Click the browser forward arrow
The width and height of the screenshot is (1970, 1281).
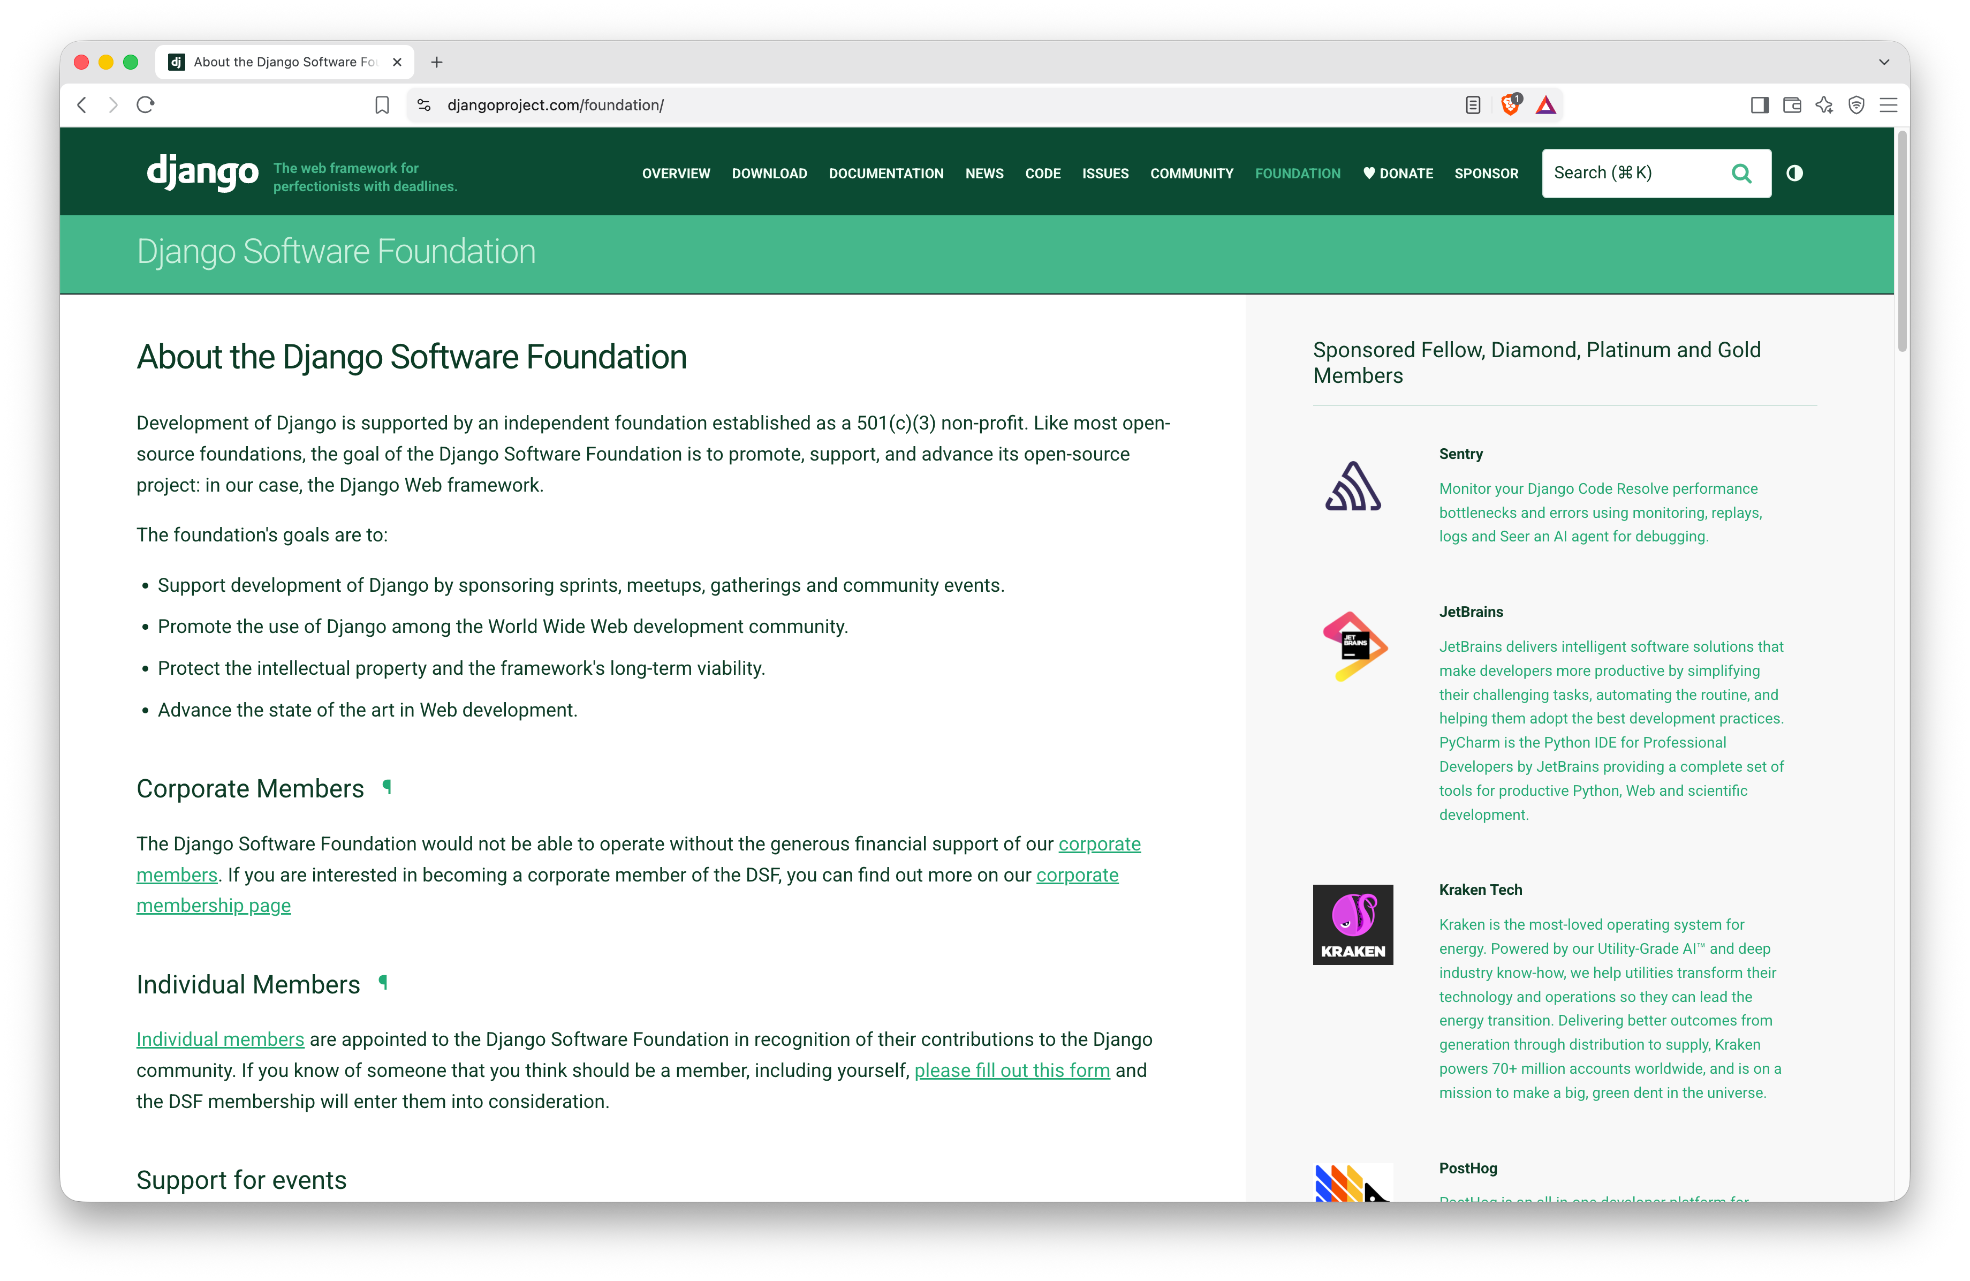pos(113,105)
